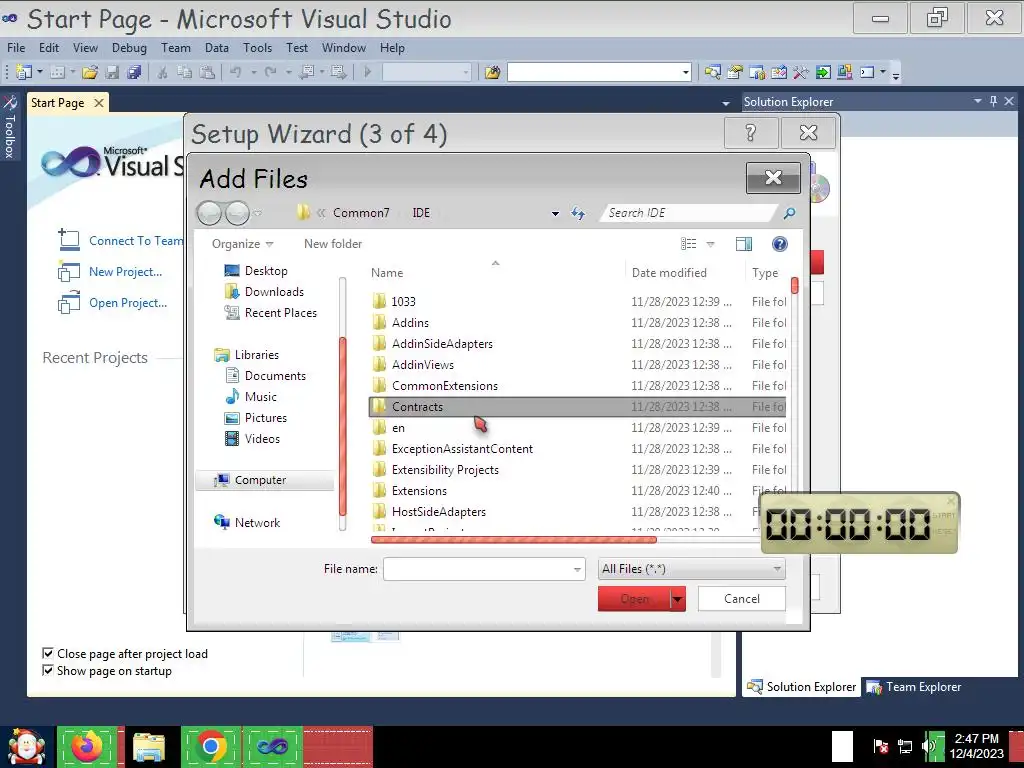Open the All Files (*.*) filter dropdown
The height and width of the screenshot is (768, 1024).
tap(776, 569)
